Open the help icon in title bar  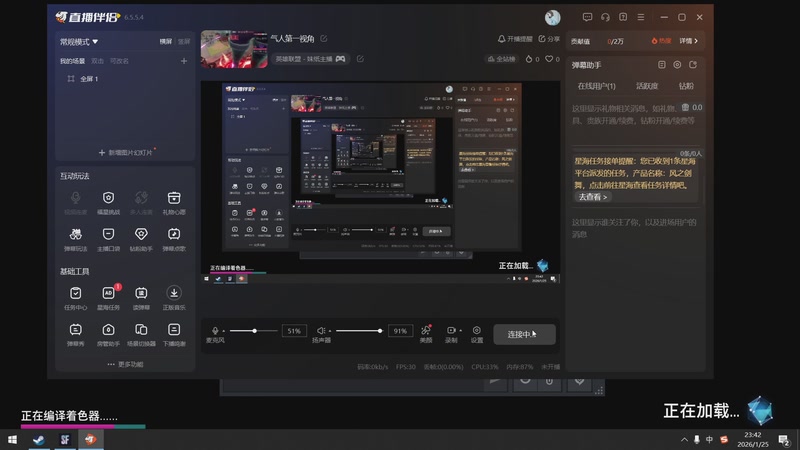point(623,17)
